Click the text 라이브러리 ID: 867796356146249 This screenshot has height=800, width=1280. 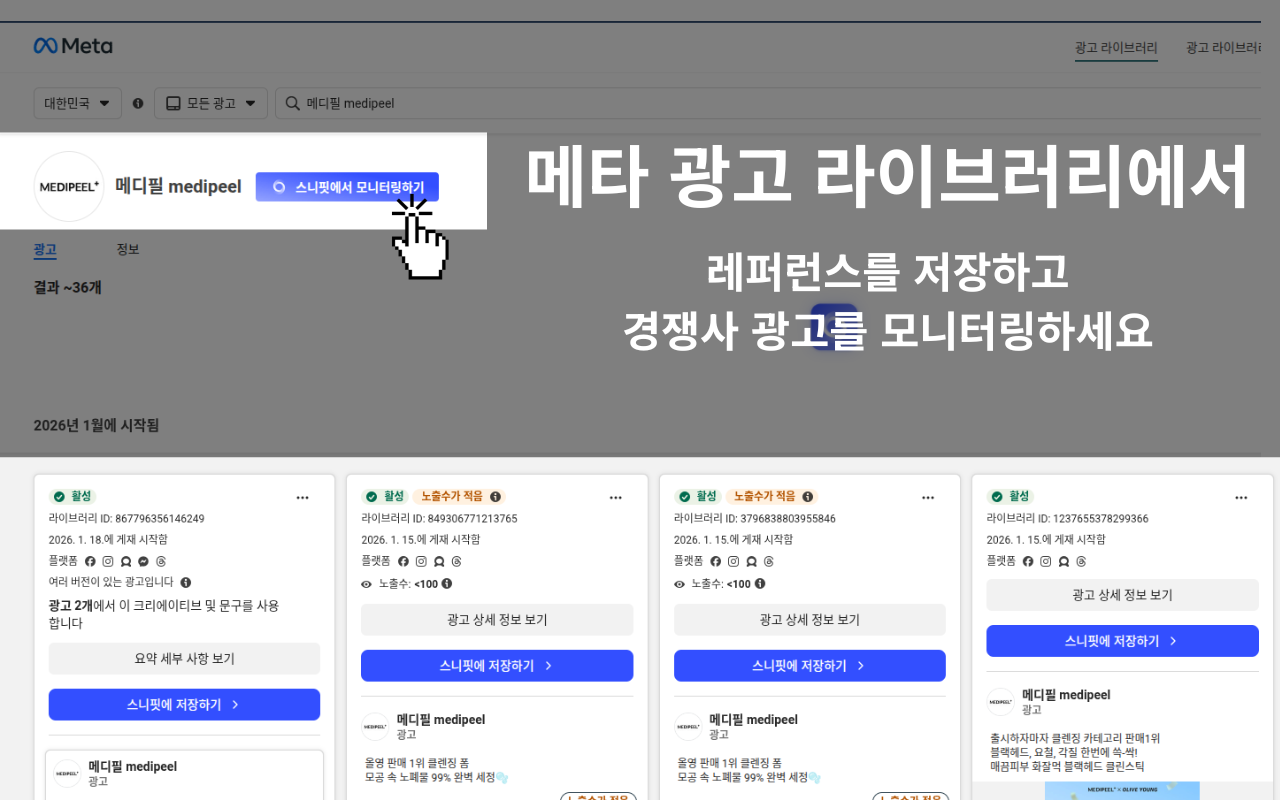tap(127, 519)
